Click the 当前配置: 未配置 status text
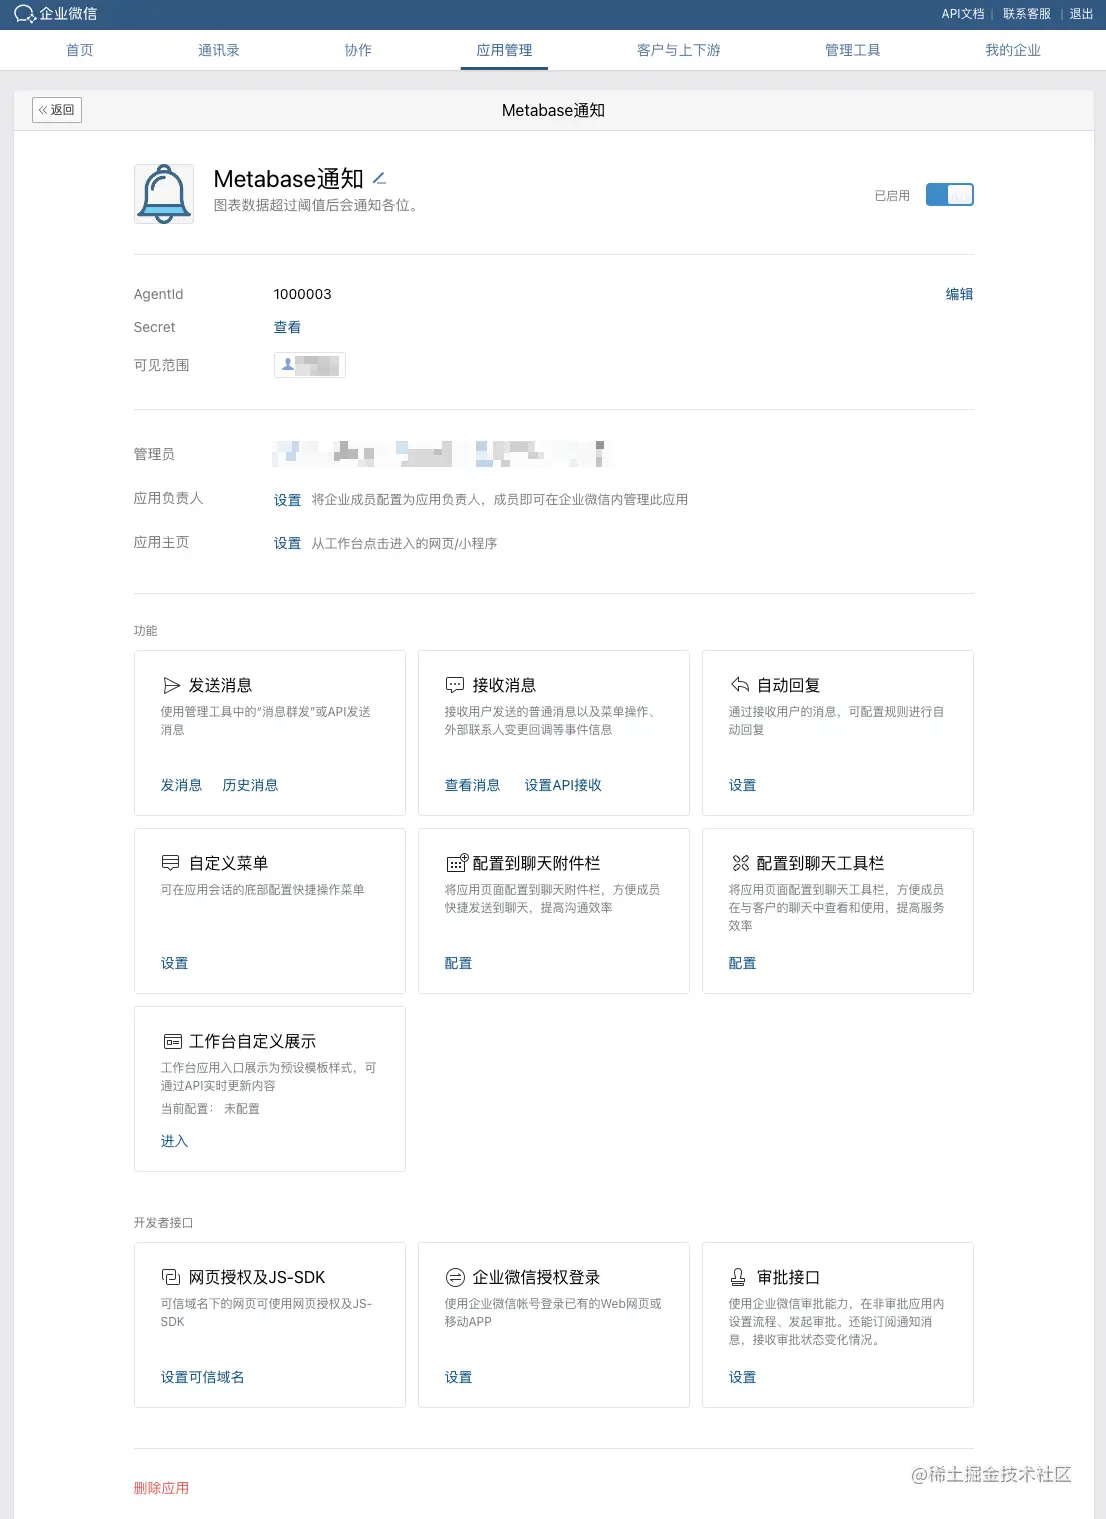 coord(210,1109)
